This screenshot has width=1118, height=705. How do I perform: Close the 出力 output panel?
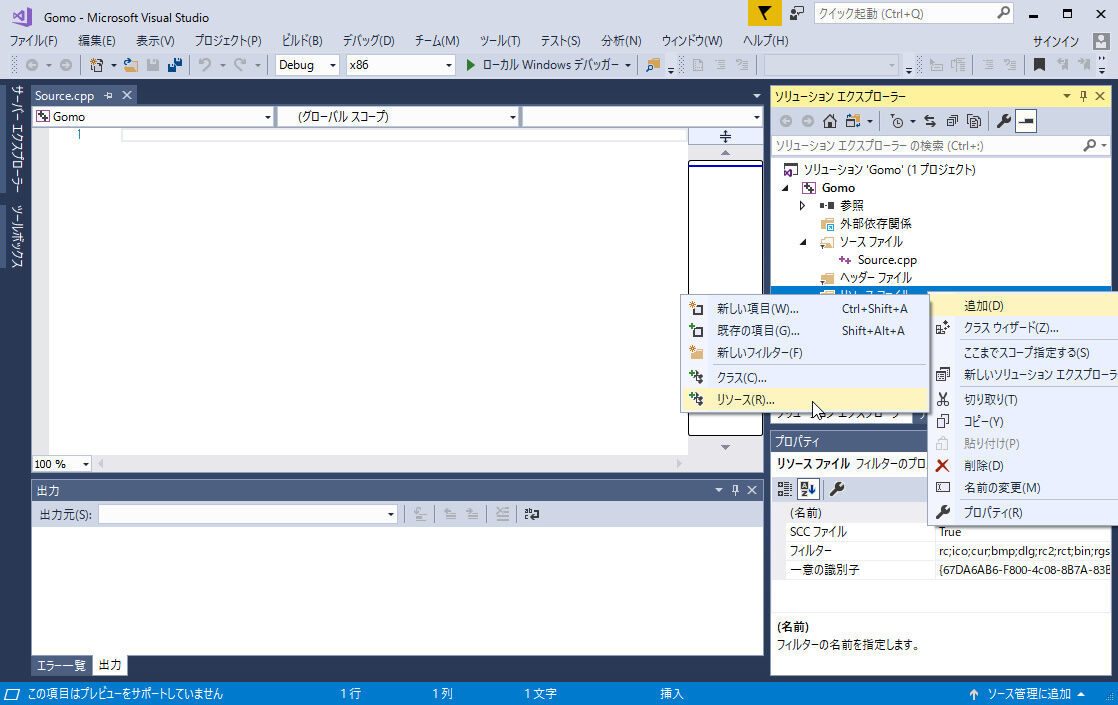[x=752, y=490]
